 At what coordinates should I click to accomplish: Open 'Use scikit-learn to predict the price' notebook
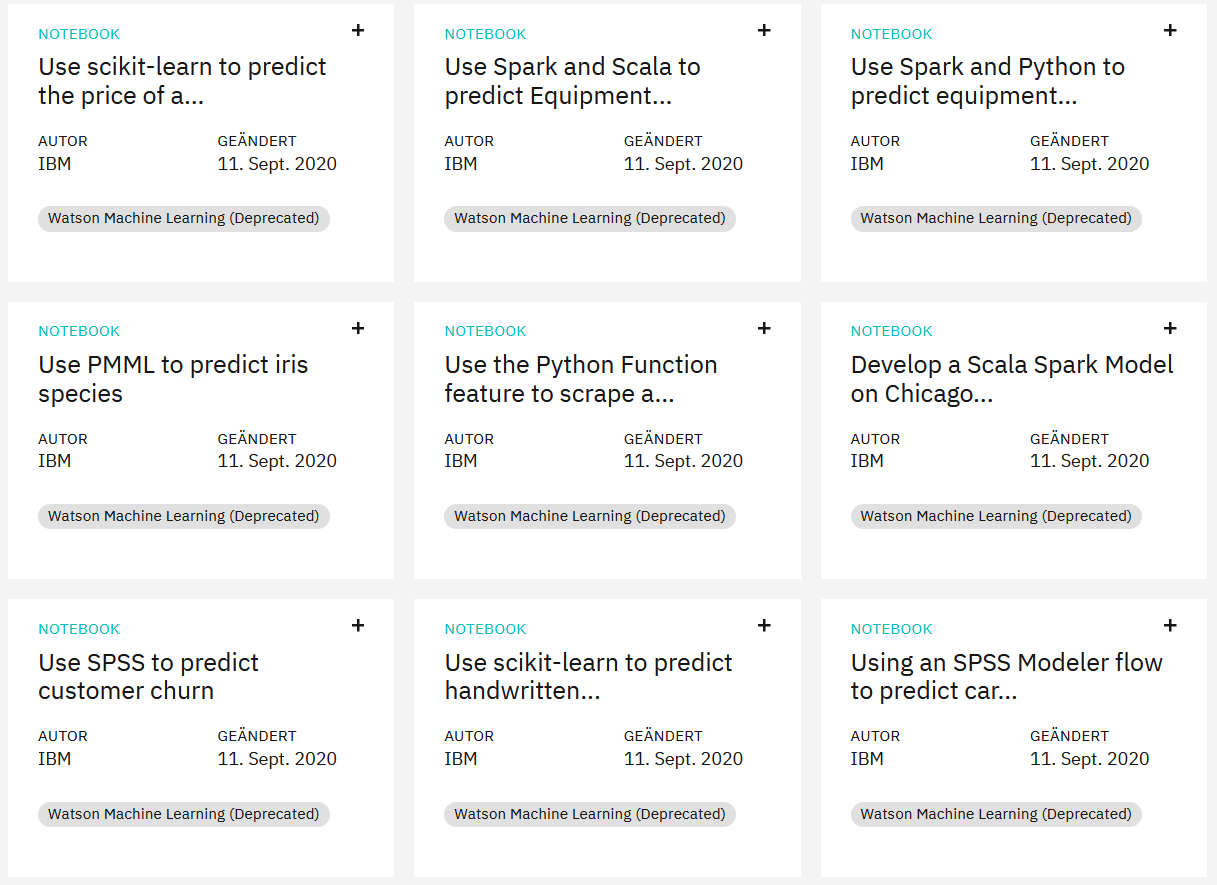coord(182,81)
